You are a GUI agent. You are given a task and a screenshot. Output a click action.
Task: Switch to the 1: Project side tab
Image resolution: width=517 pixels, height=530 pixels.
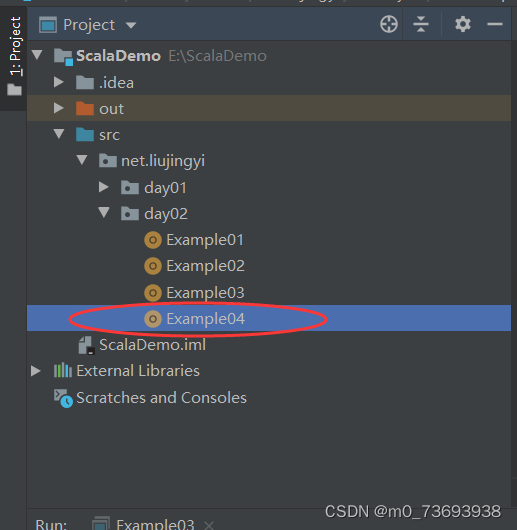click(x=14, y=56)
